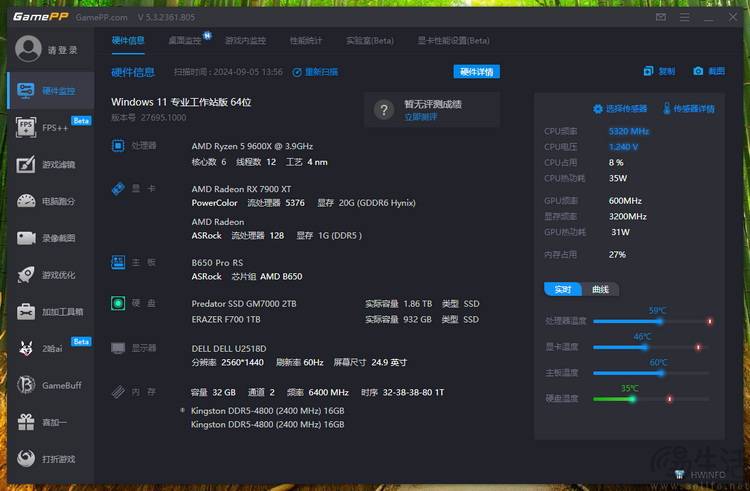This screenshot has width=750, height=491.
Task: Click the 请登录 login text
Action: pos(63,50)
